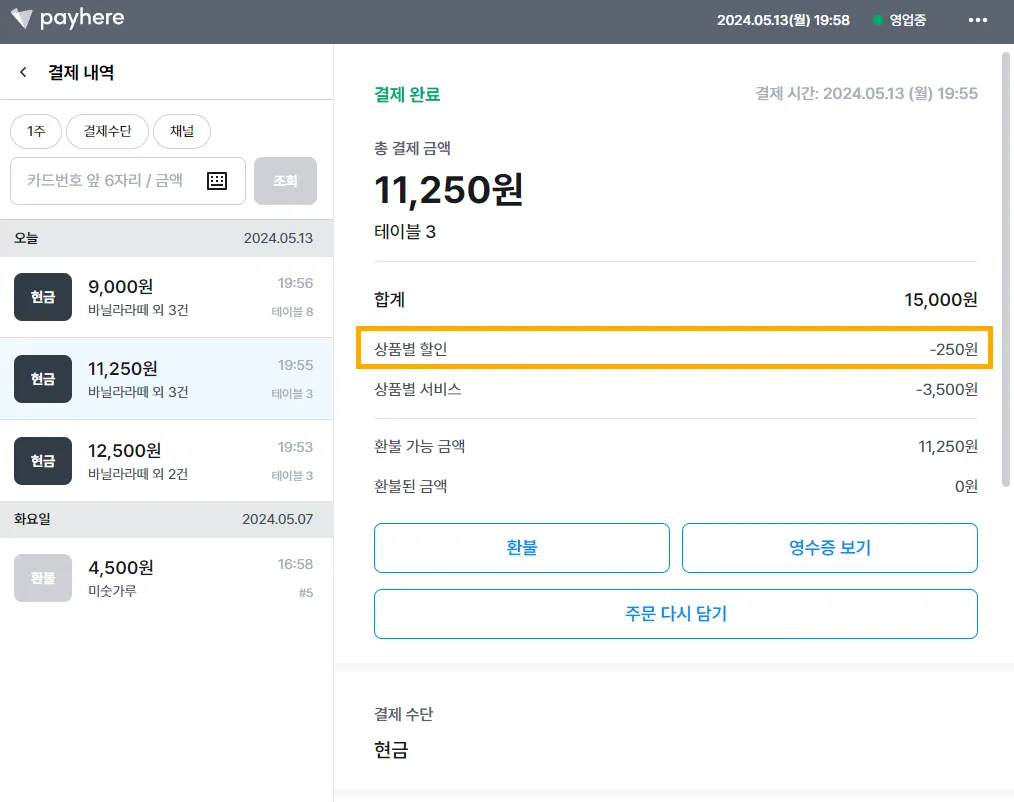This screenshot has height=802, width=1014.
Task: Go back using the left arrow
Action: (x=24, y=73)
